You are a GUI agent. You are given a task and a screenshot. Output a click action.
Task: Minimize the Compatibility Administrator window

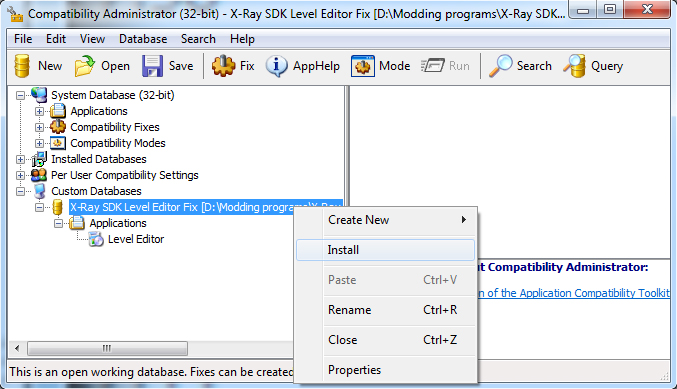click(x=583, y=9)
